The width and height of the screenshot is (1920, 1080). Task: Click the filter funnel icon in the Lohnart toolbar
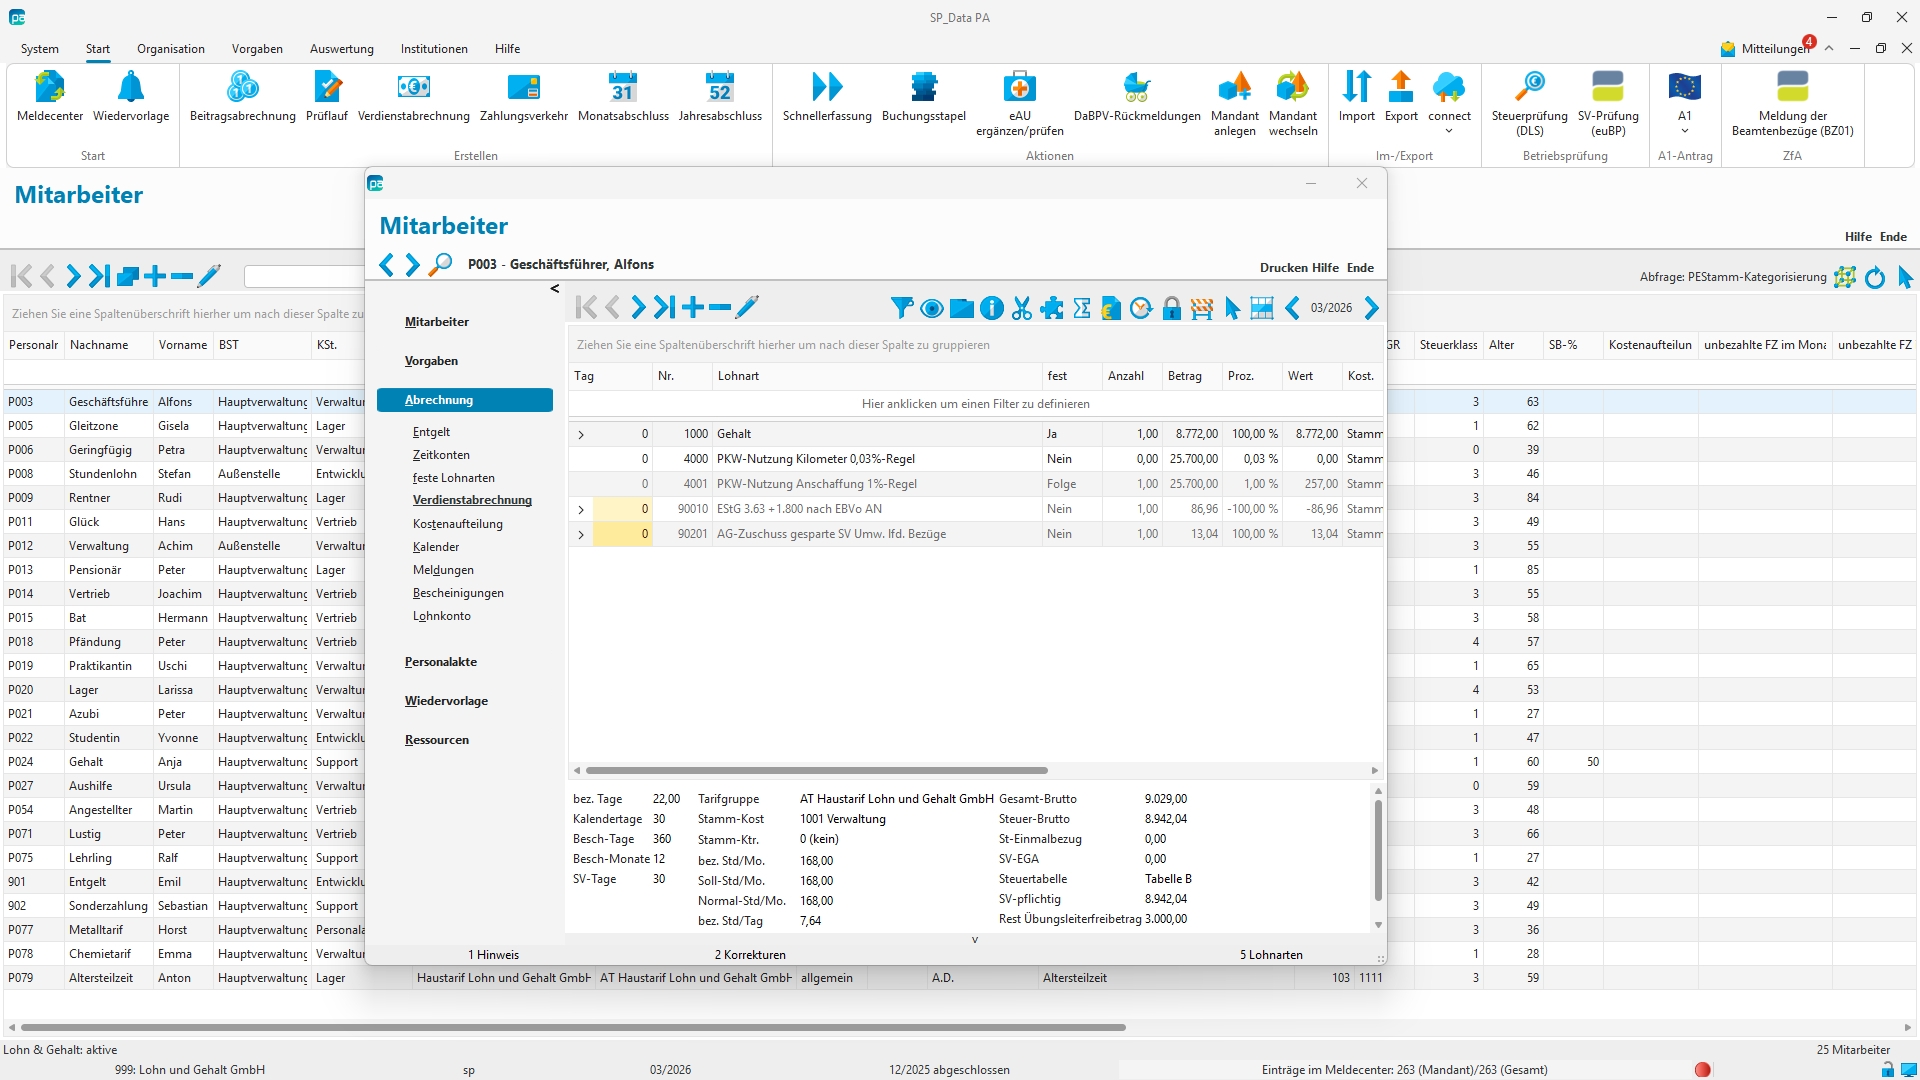901,308
